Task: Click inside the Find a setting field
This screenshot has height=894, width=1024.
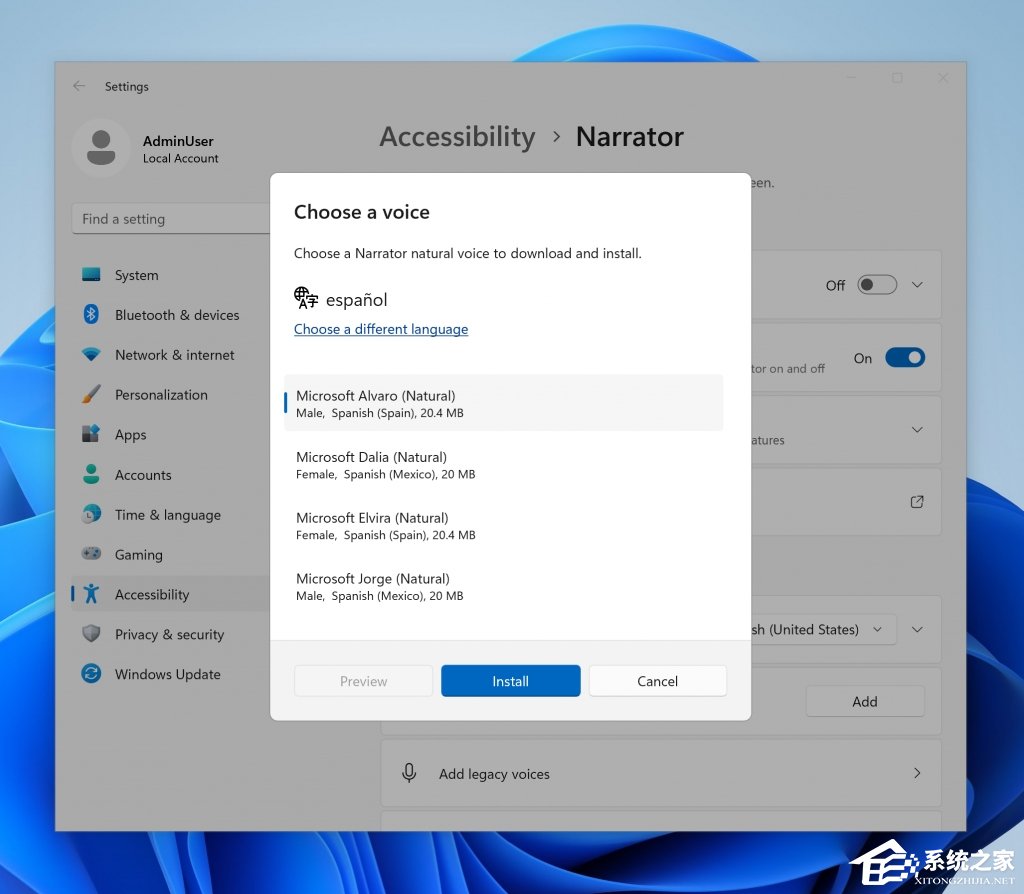Action: [x=170, y=218]
